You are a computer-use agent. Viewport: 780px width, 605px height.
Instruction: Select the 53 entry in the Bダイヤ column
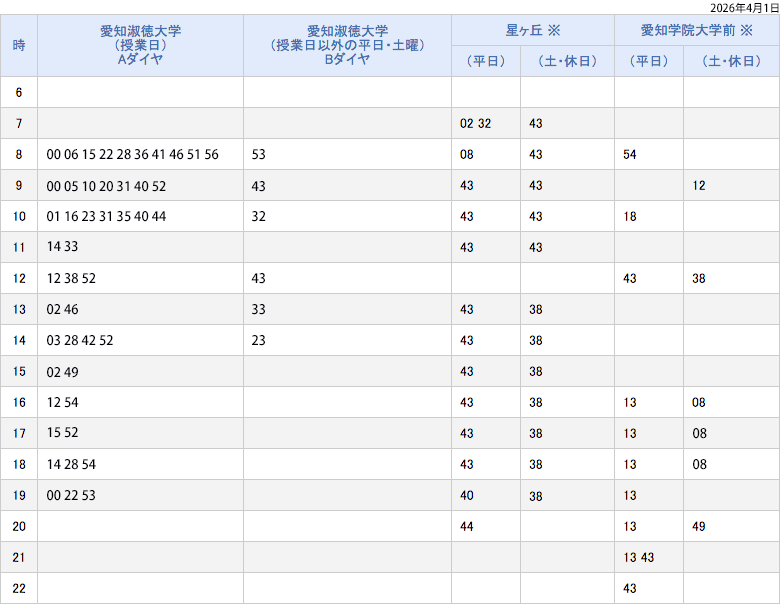[259, 155]
